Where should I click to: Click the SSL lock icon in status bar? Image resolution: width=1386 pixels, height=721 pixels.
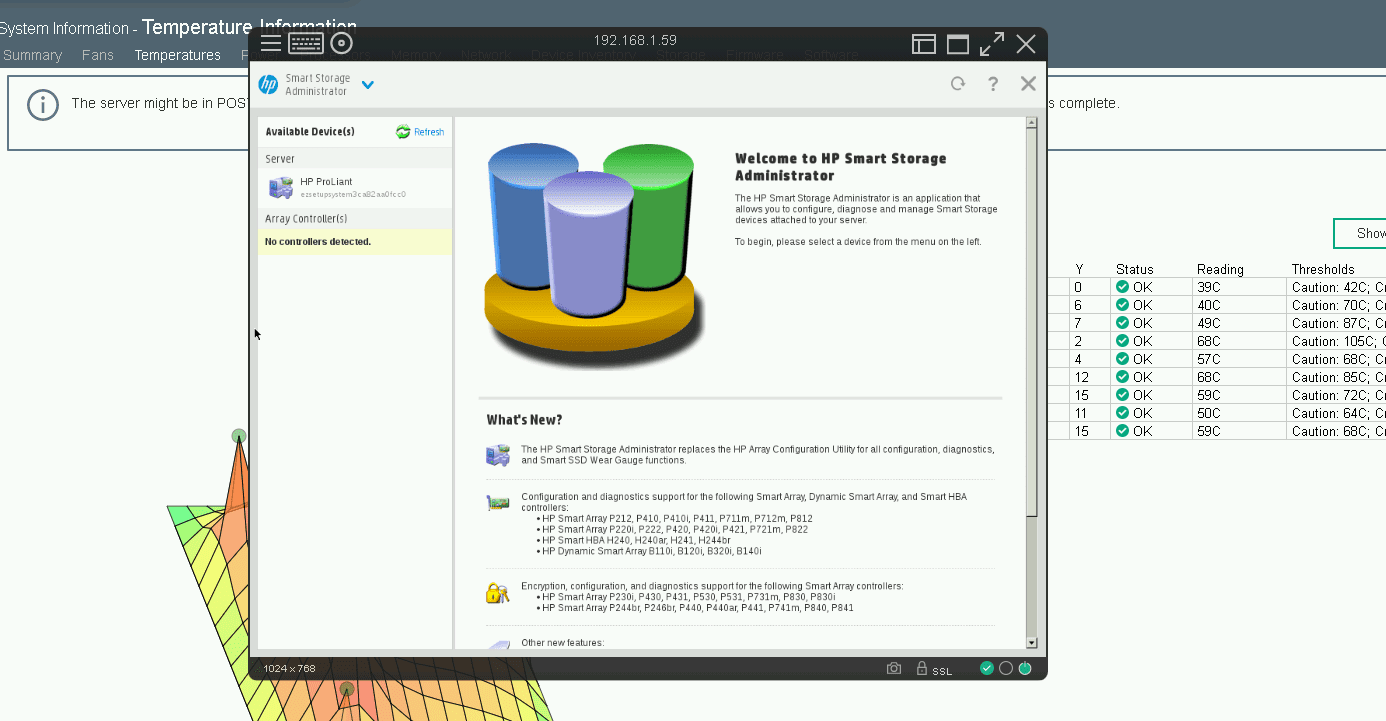tap(922, 669)
